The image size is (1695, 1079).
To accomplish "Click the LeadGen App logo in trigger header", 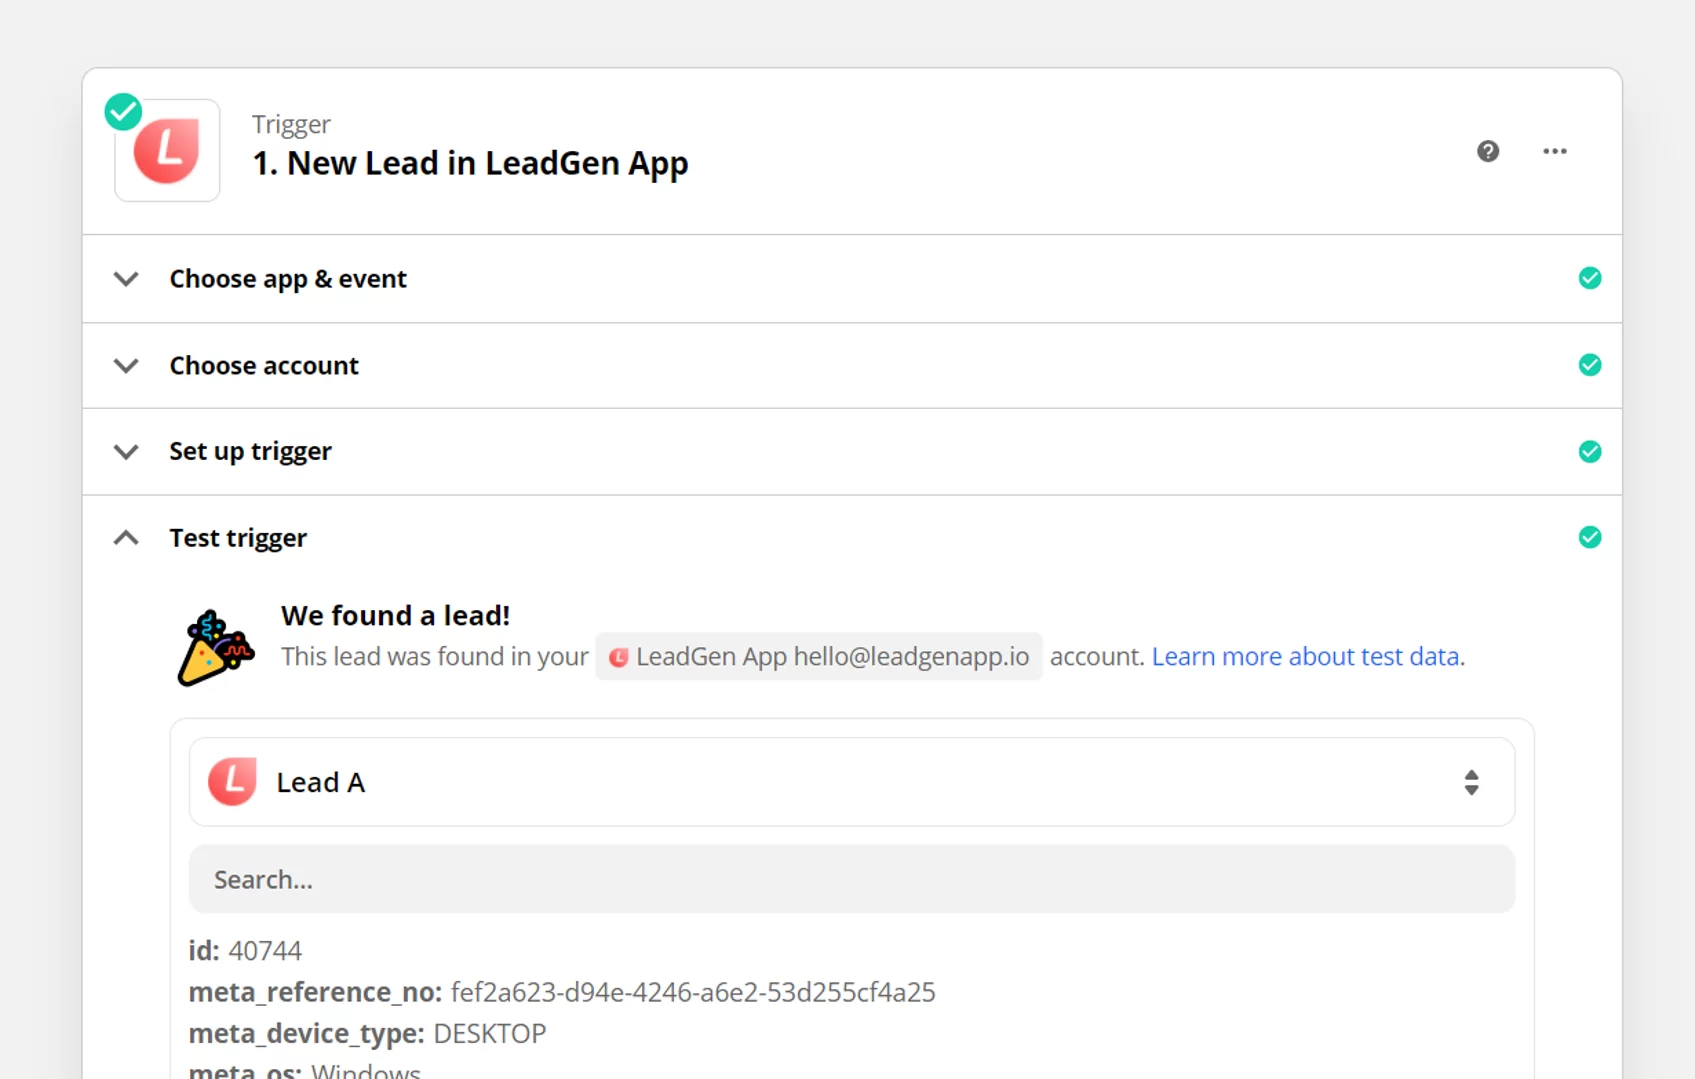I will click(x=167, y=151).
